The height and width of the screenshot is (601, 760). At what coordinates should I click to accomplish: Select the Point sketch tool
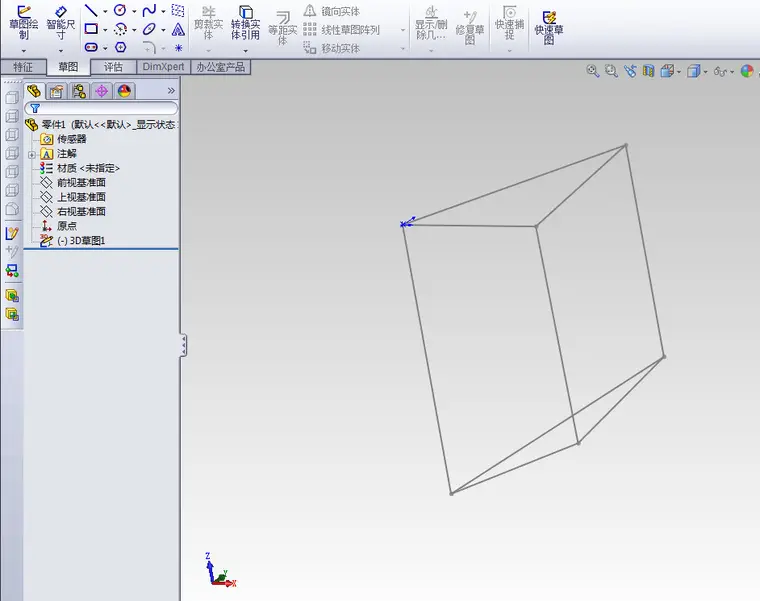click(x=178, y=47)
